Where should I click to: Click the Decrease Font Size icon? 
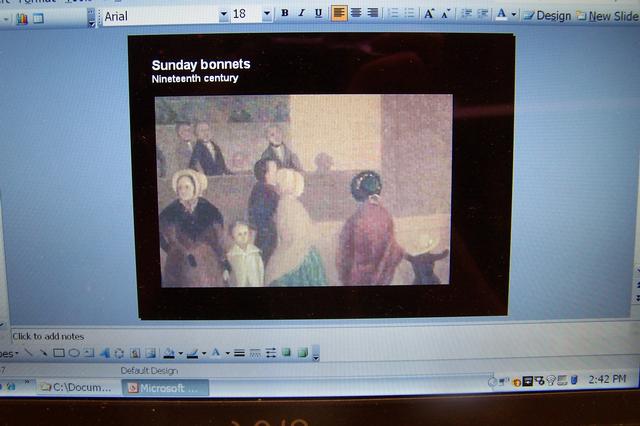[x=445, y=14]
